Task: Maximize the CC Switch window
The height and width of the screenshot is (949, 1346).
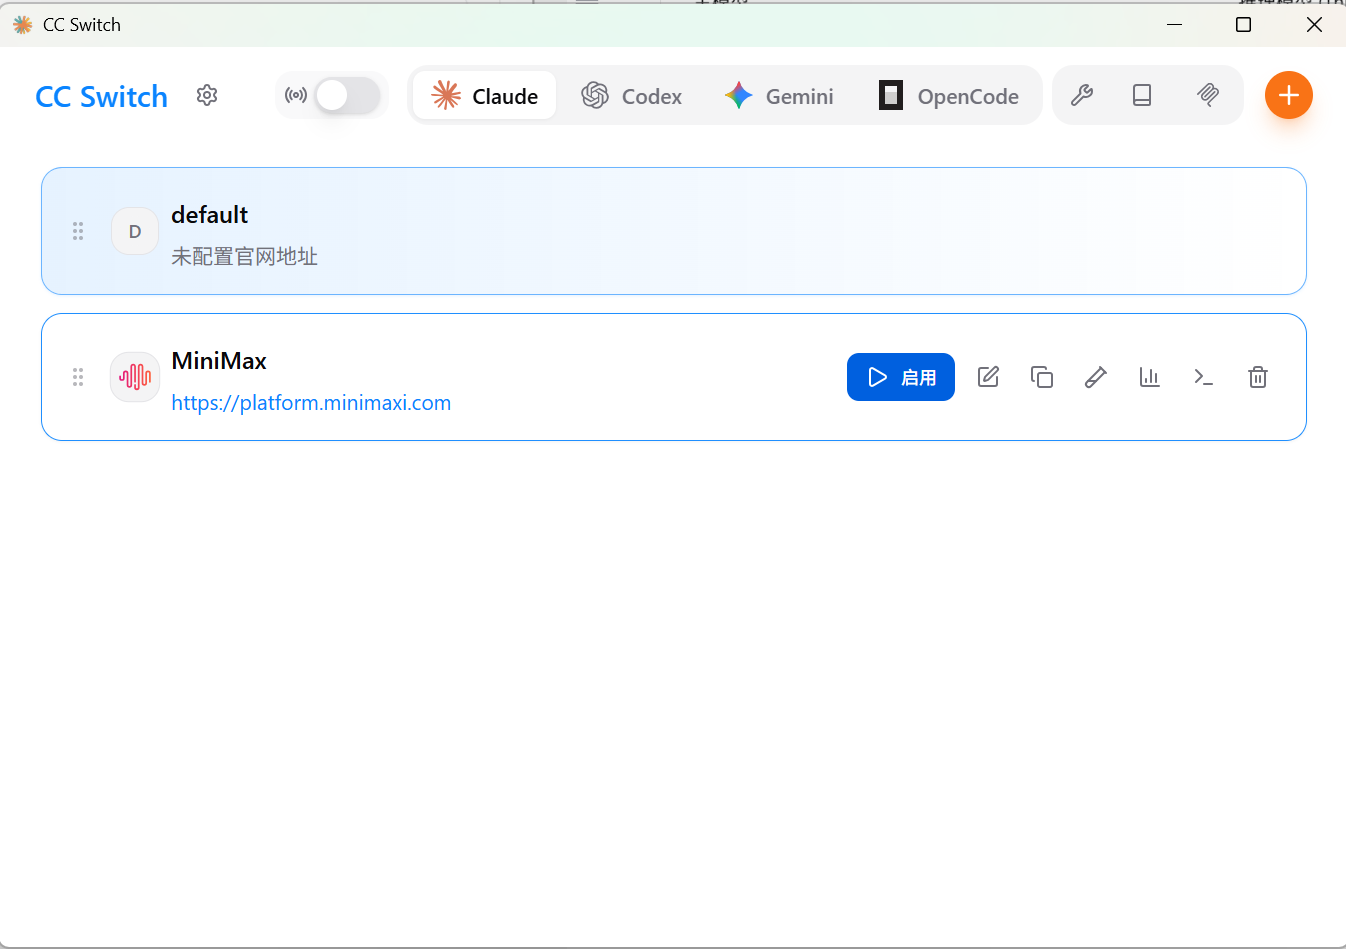Action: [1244, 24]
